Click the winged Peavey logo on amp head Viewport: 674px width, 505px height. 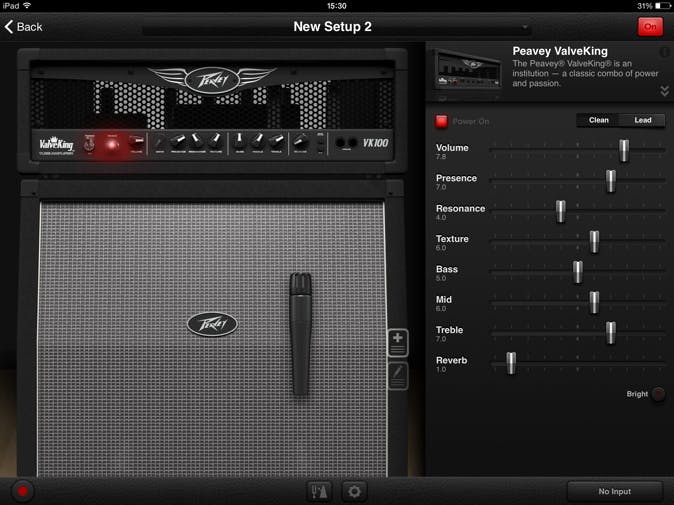pos(212,80)
